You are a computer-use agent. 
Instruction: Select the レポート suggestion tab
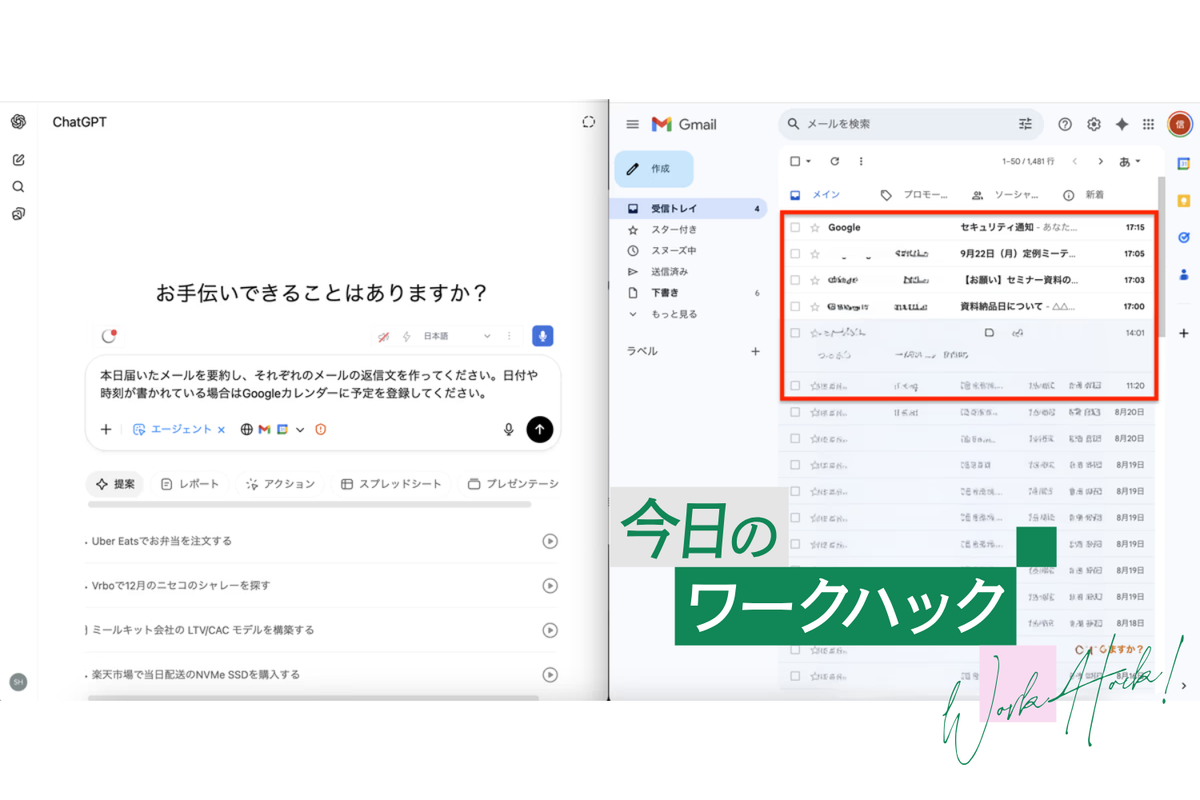[x=190, y=484]
